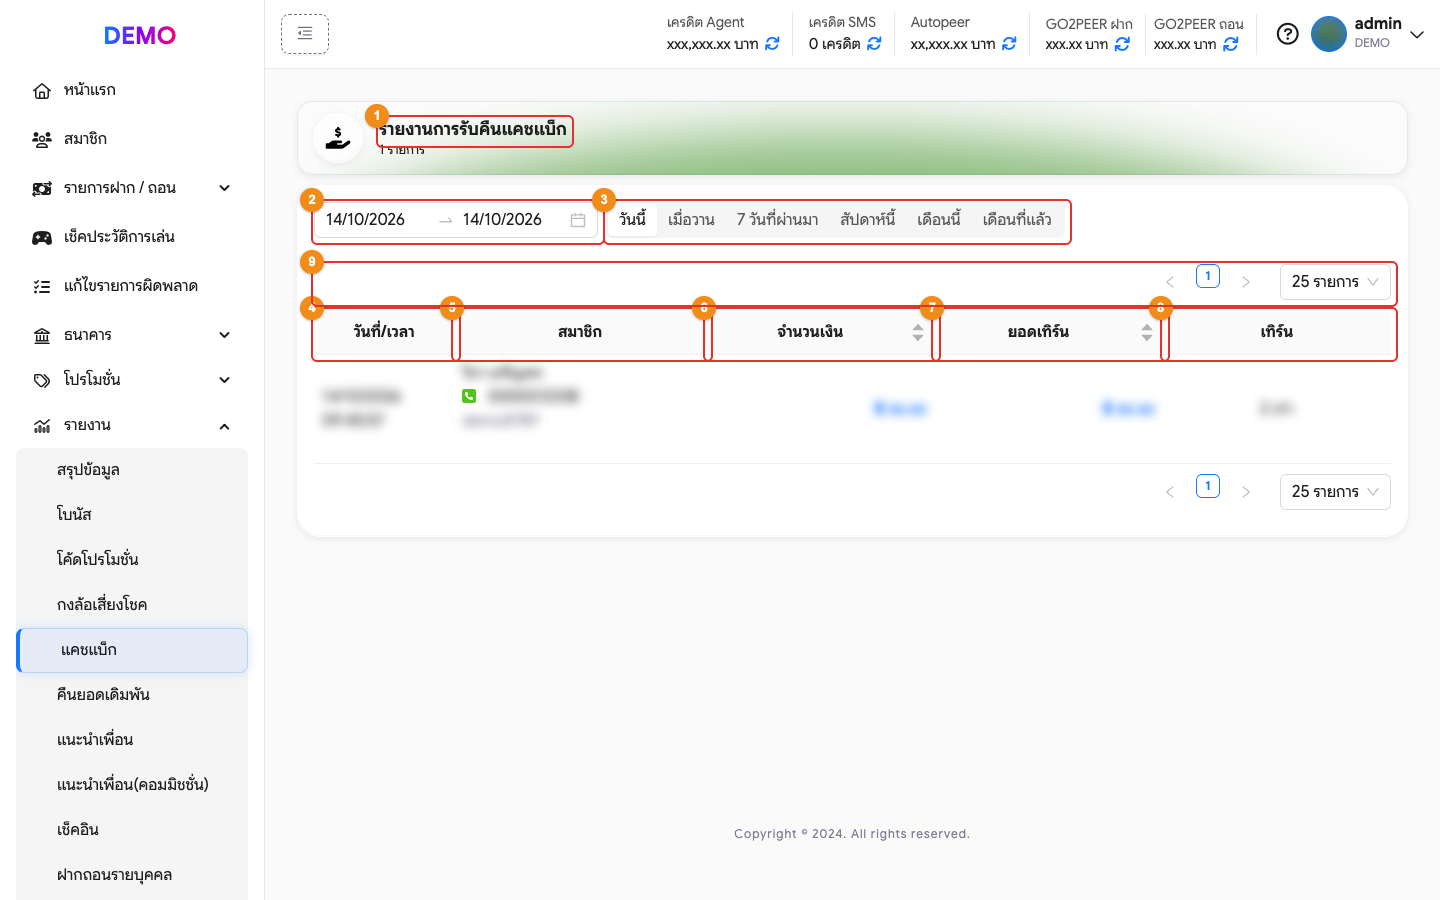Viewport: 1440px width, 900px height.
Task: Refresh the เครดิต Agent balance
Action: pyautogui.click(x=772, y=44)
